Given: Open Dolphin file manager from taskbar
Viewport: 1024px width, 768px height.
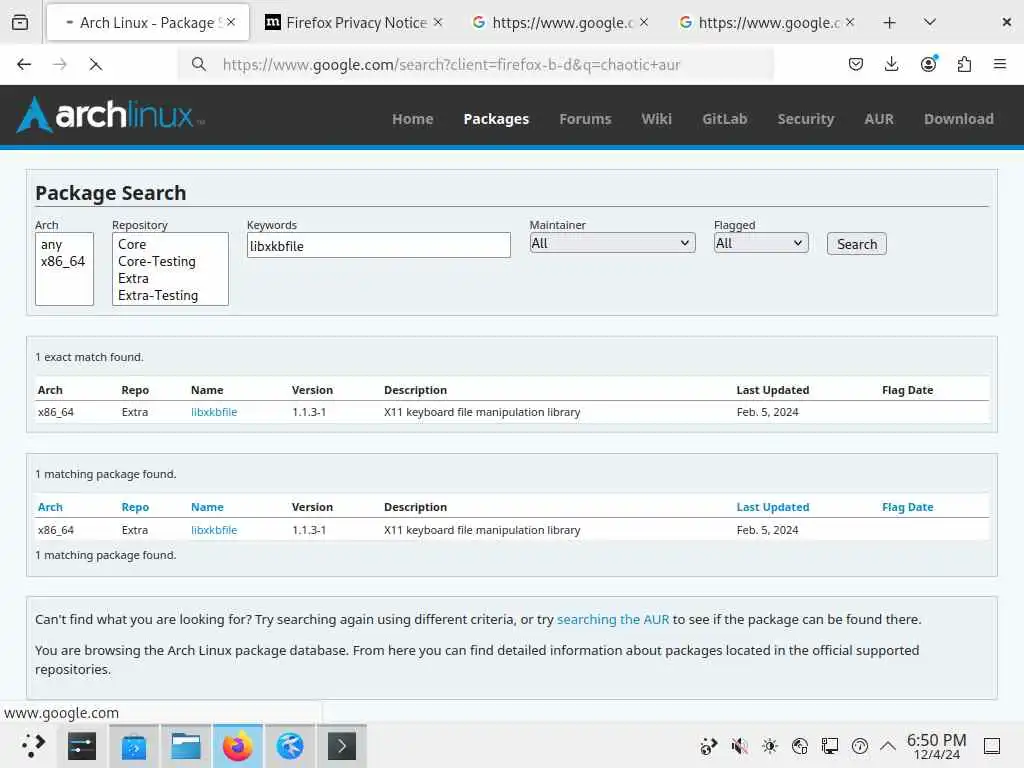Looking at the screenshot, I should tap(185, 746).
